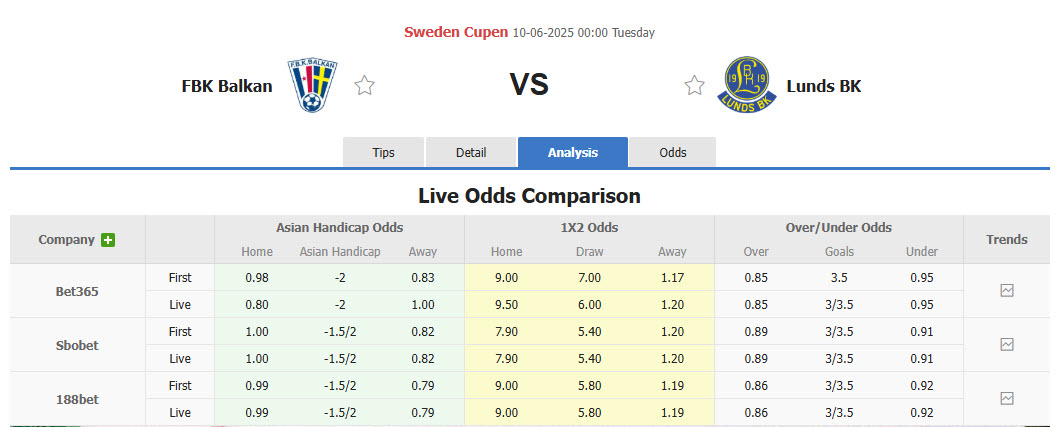
Task: Click the FBK Balkan team name
Action: click(x=227, y=86)
